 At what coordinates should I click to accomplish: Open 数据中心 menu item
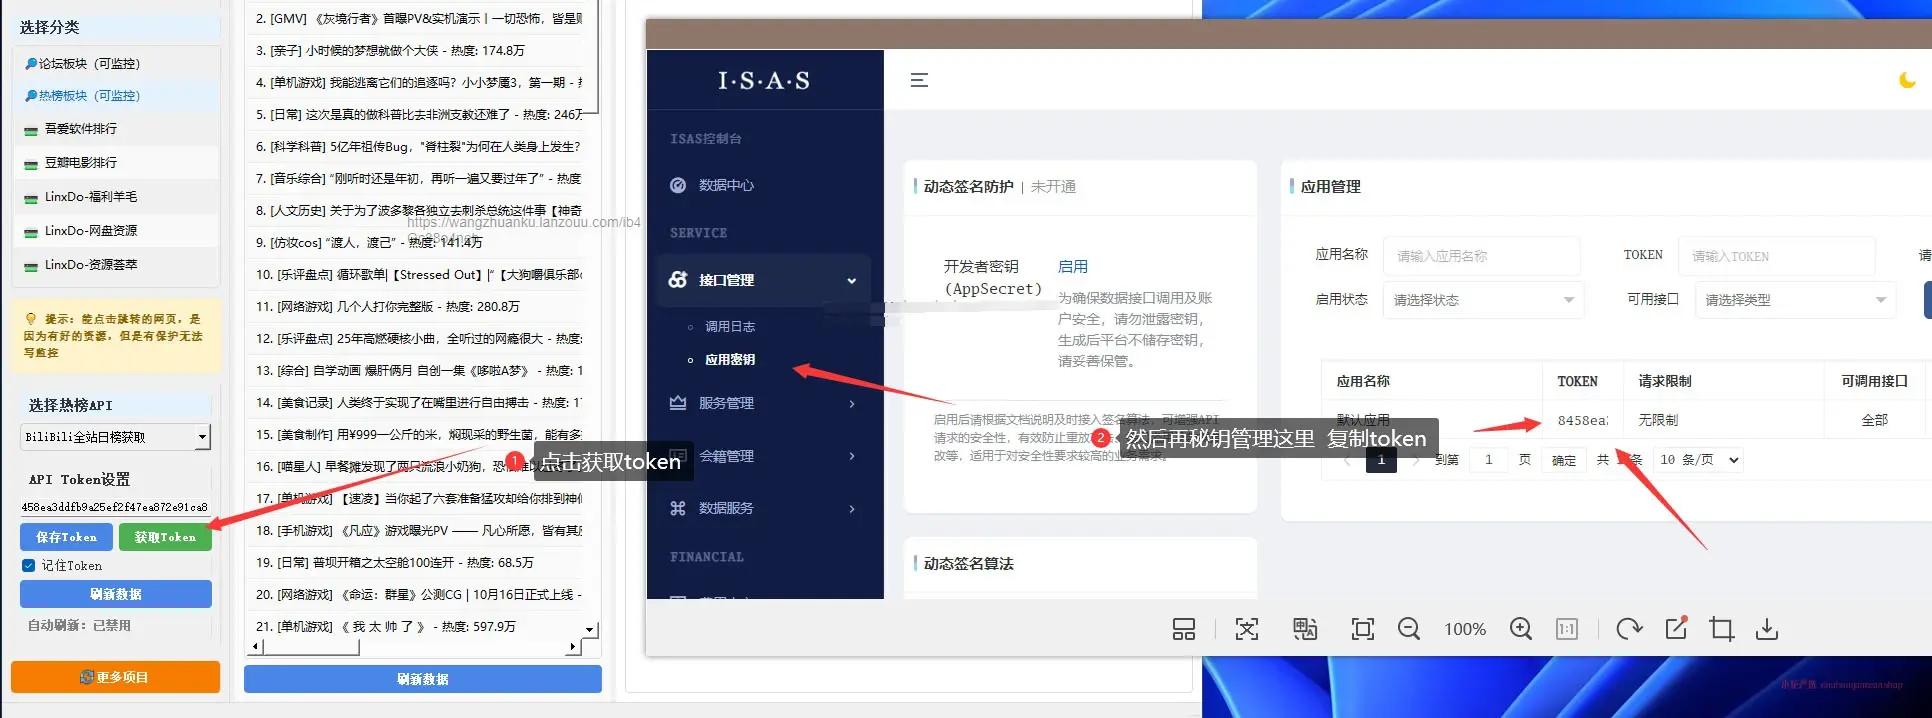pos(726,185)
